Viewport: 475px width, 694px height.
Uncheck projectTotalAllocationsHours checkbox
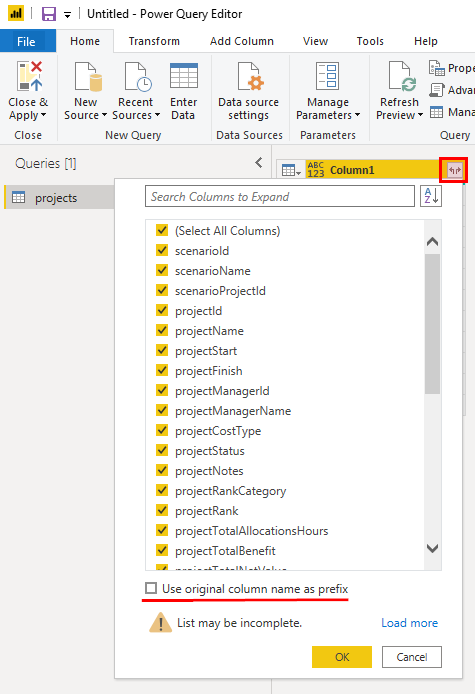coord(162,530)
